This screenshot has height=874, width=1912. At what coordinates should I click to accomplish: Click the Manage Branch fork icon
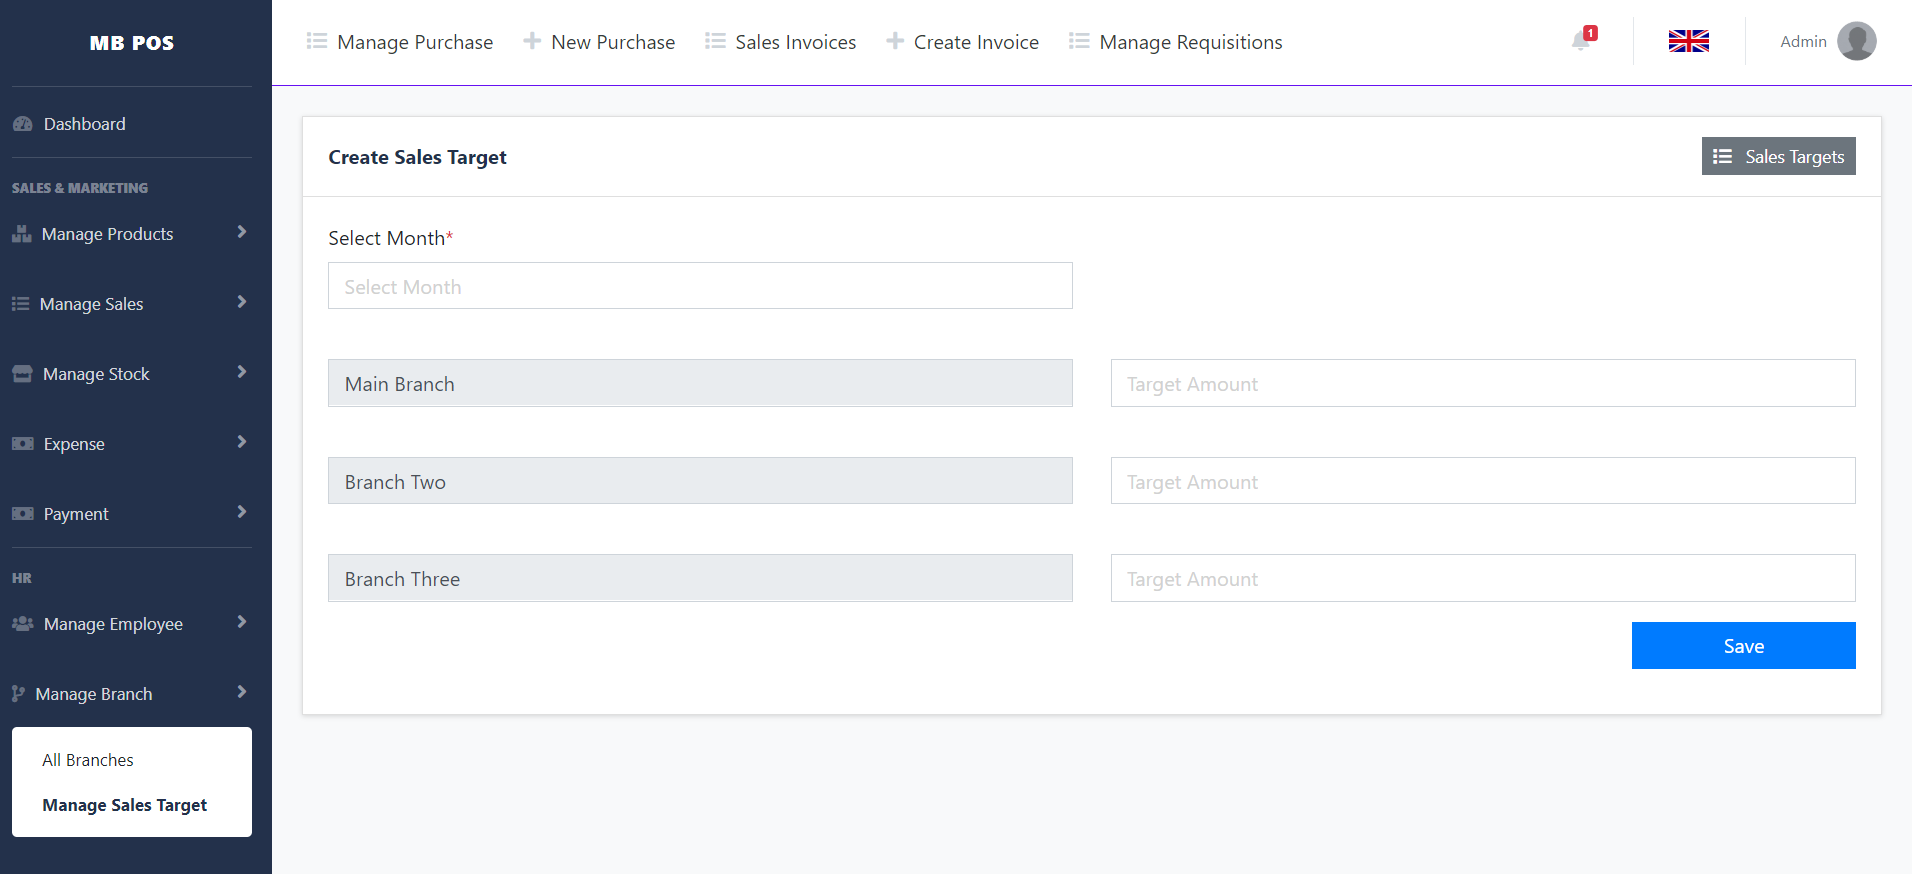point(19,694)
